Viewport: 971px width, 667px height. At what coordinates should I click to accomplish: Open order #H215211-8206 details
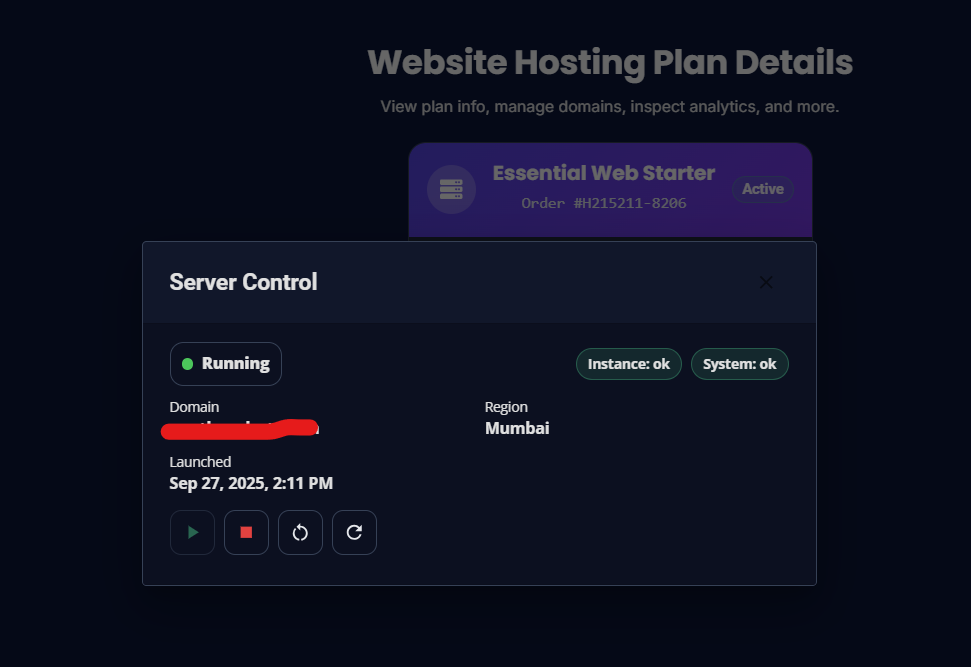(x=603, y=203)
